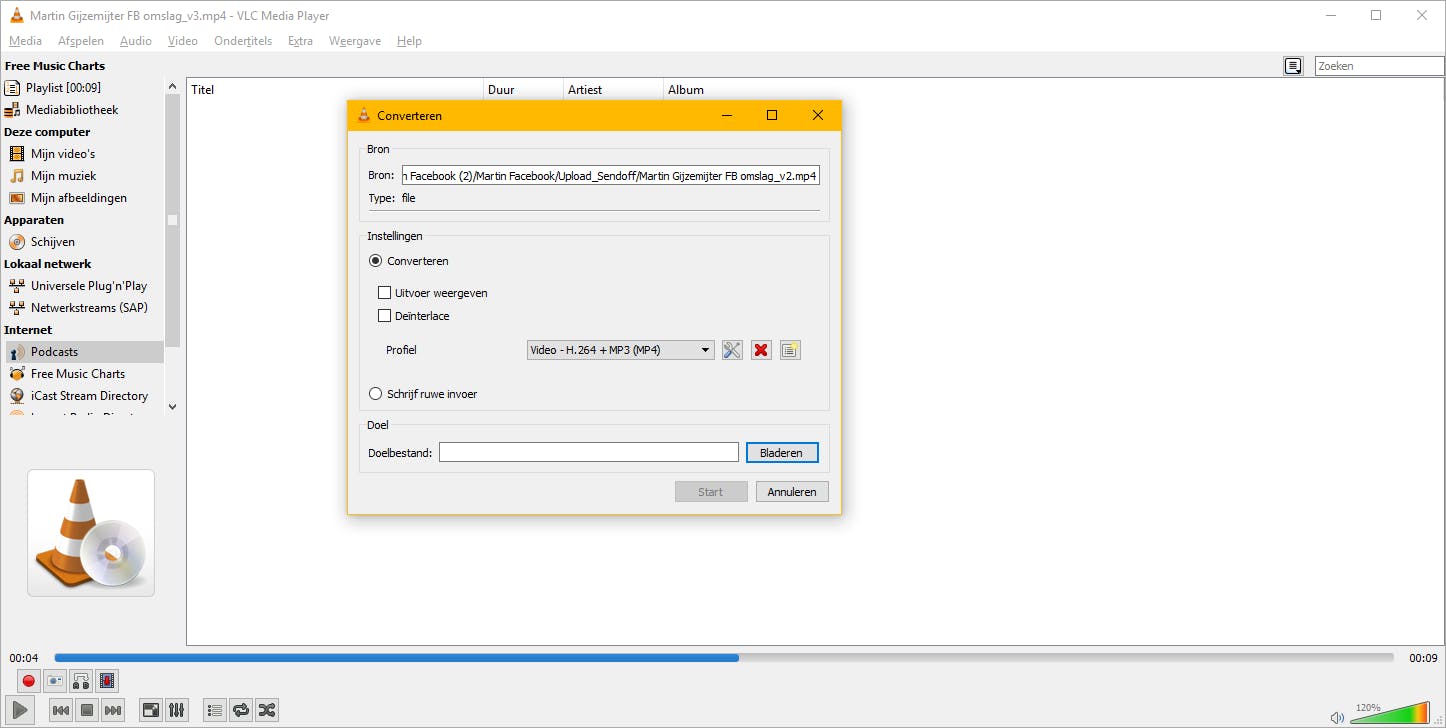
Task: Click into the Doelbestand text field
Action: point(589,453)
